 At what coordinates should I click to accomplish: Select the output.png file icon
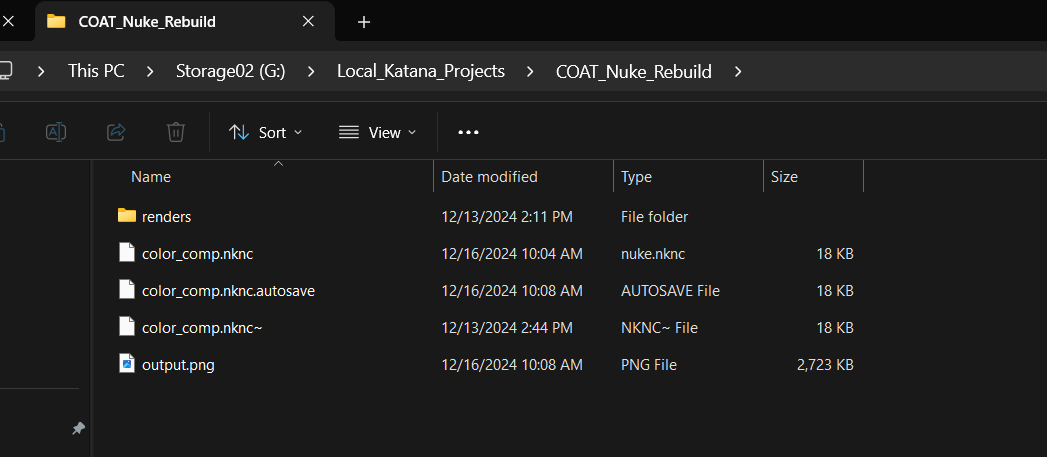tap(126, 365)
